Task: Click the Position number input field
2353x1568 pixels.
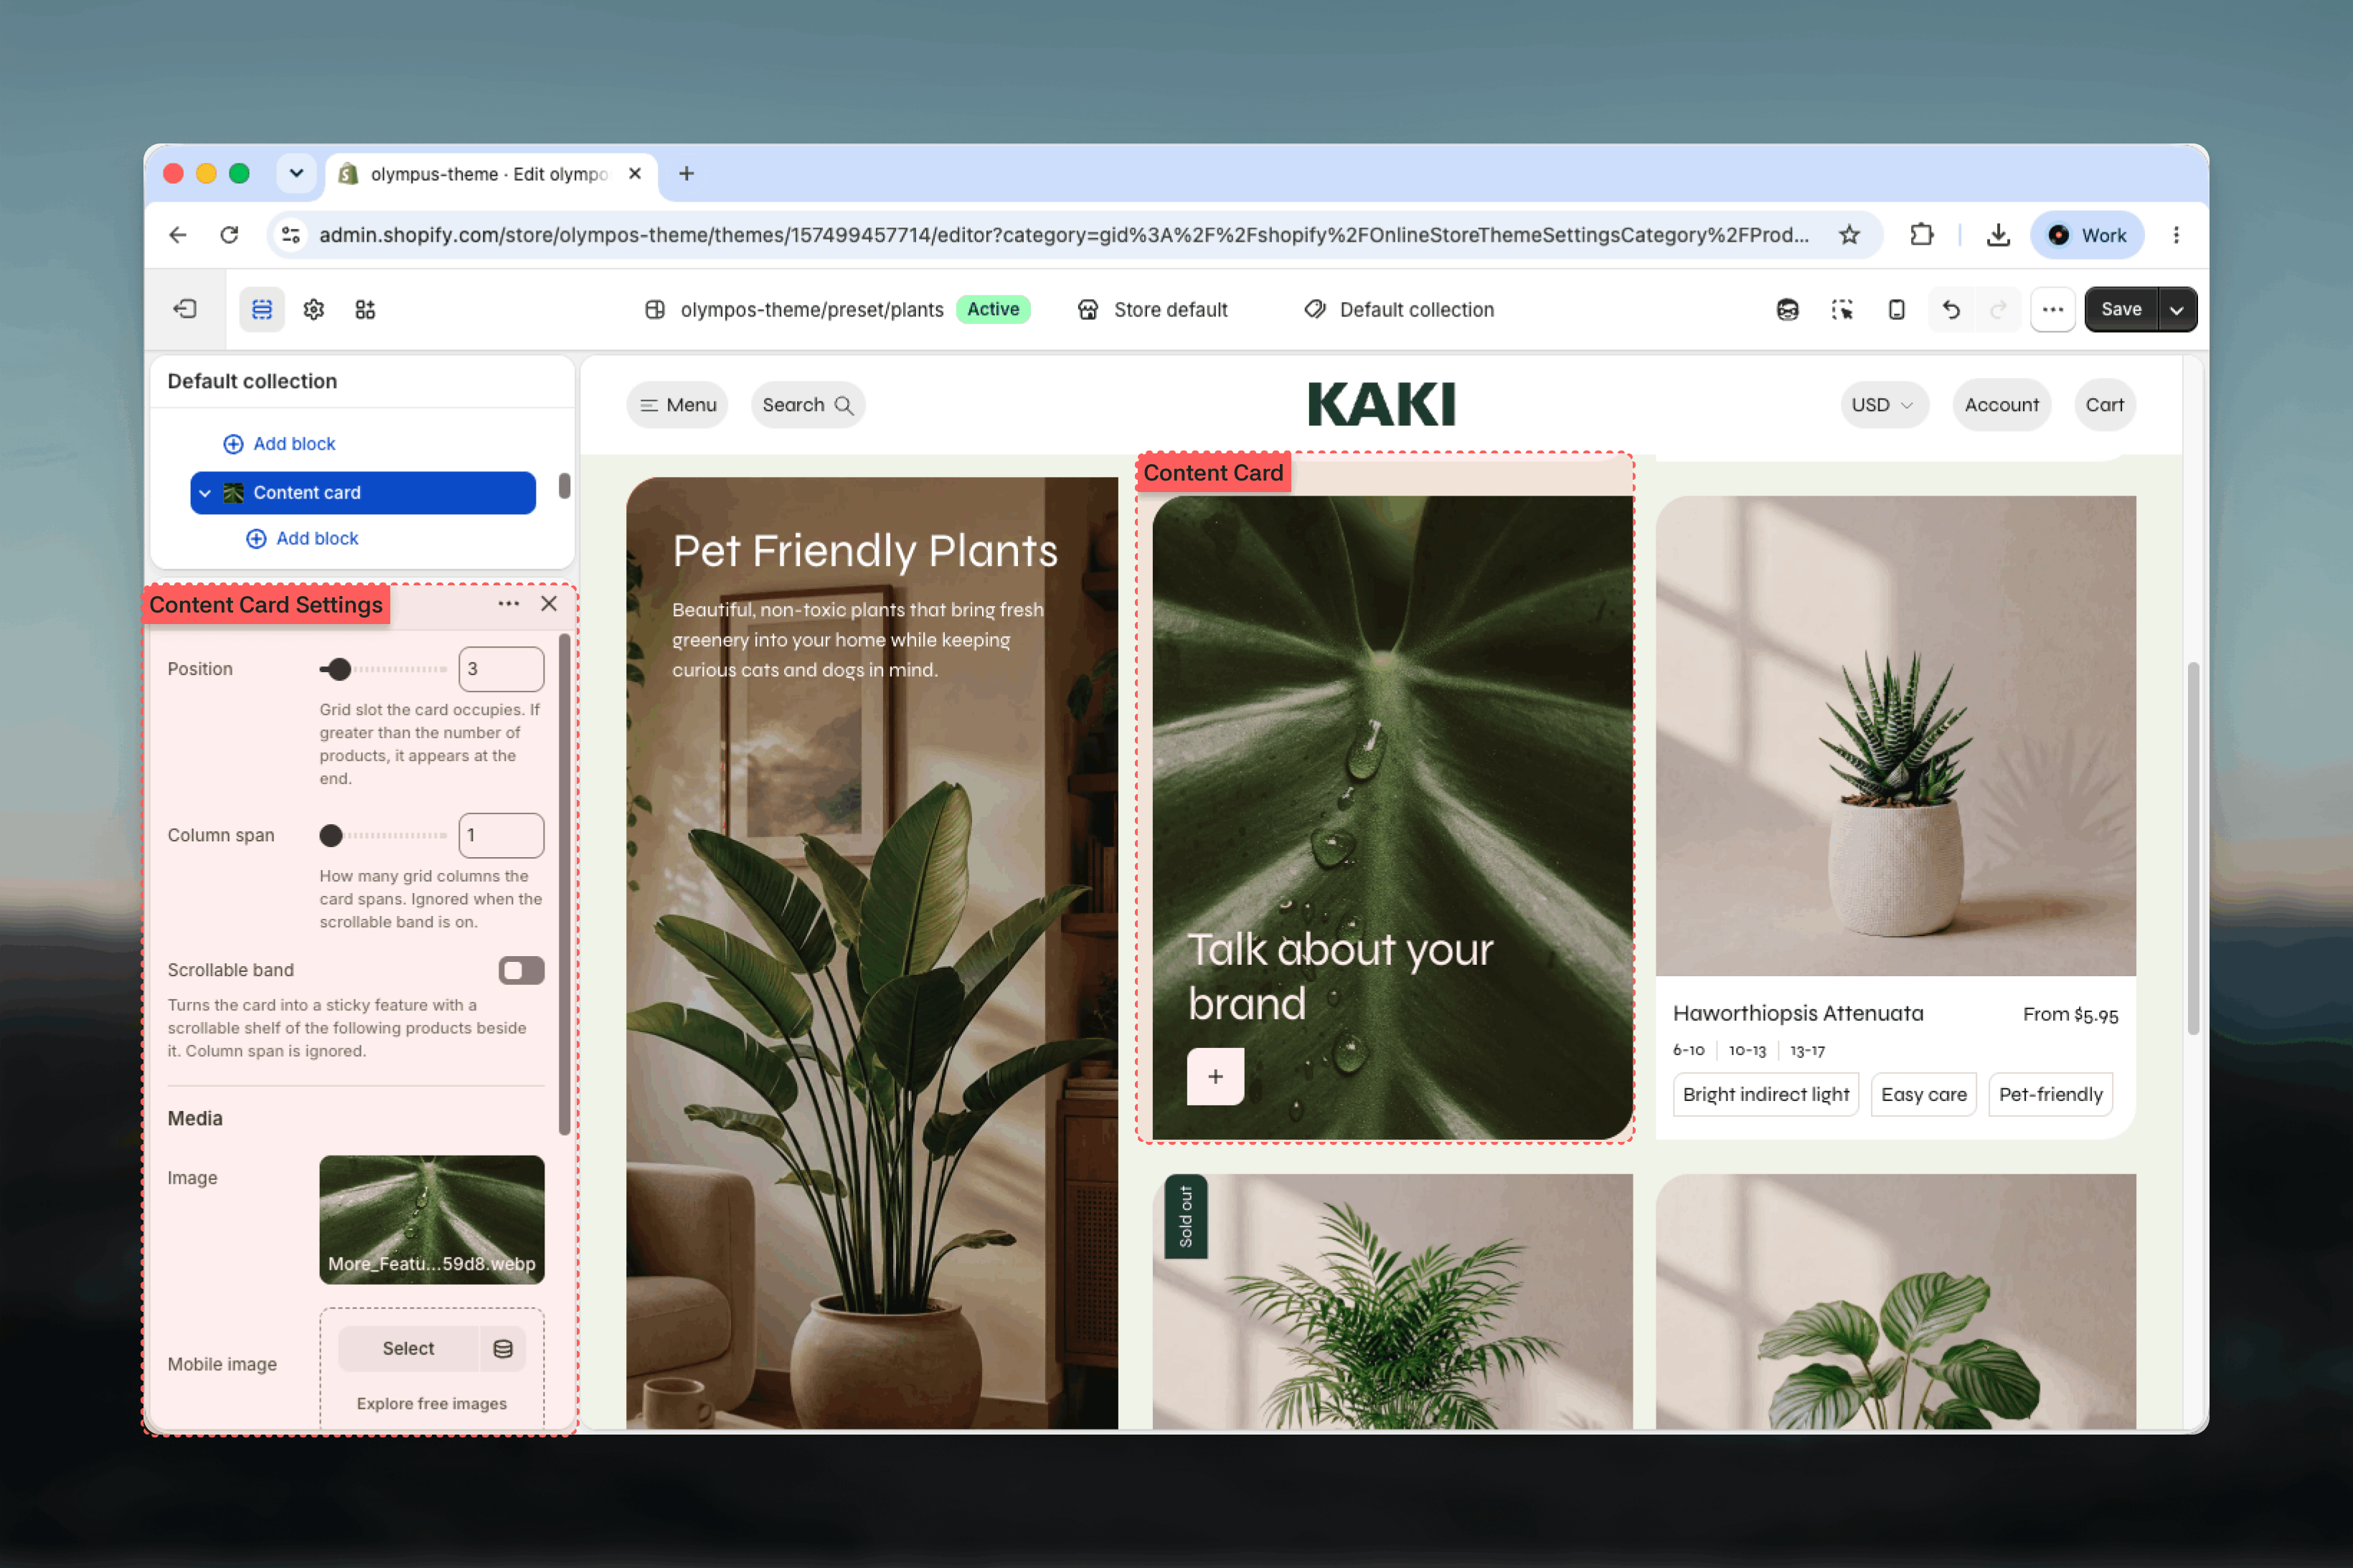Action: click(501, 670)
